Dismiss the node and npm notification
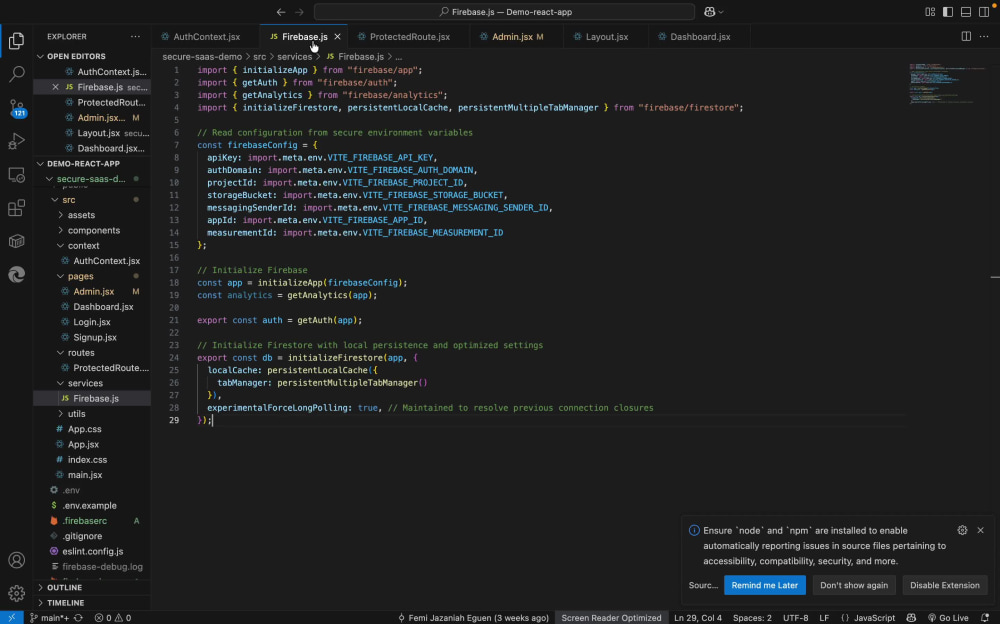This screenshot has width=1000, height=624. 980,530
